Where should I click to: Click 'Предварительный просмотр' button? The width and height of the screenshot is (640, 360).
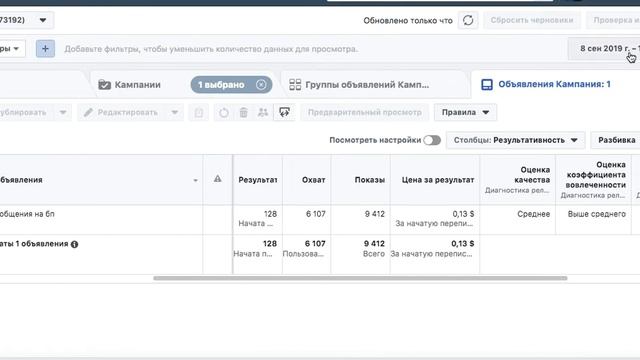point(364,112)
